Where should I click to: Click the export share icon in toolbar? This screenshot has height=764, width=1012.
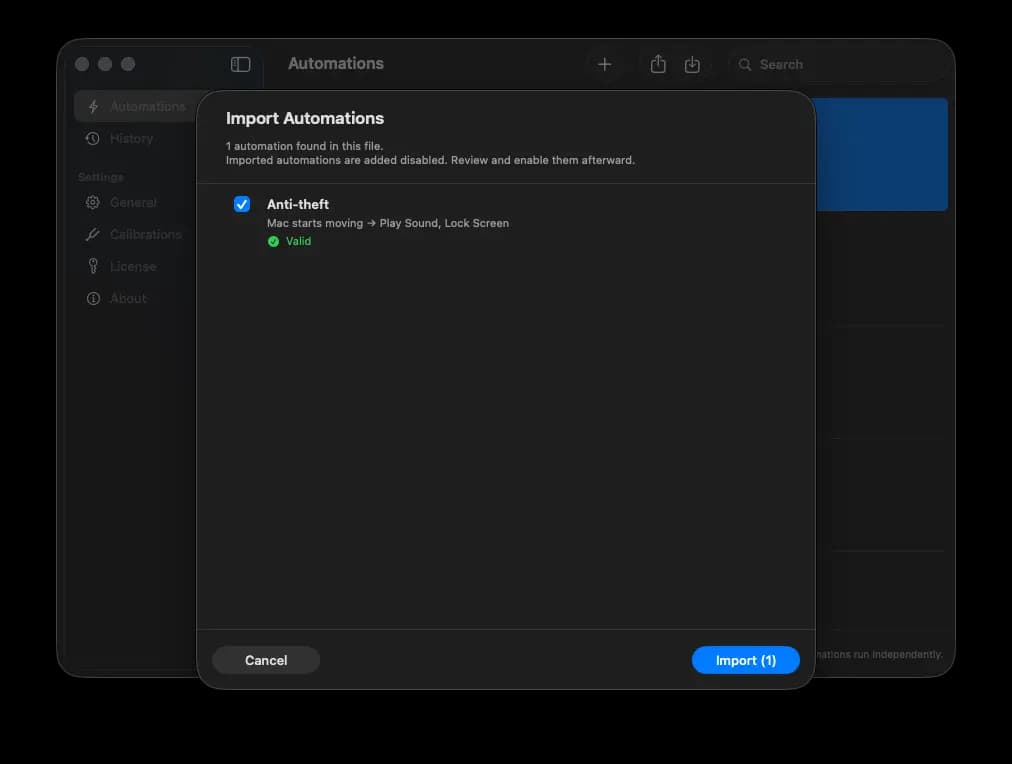[658, 64]
